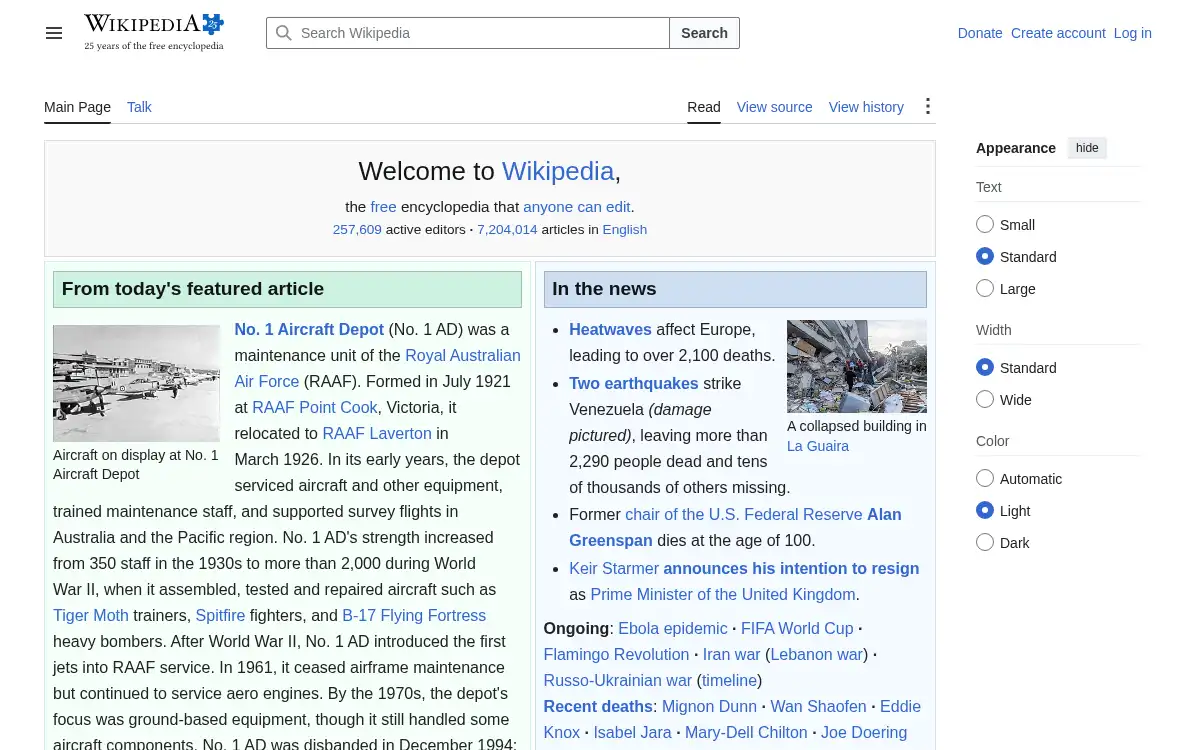
Task: Click the Log in link
Action: [x=1133, y=33]
